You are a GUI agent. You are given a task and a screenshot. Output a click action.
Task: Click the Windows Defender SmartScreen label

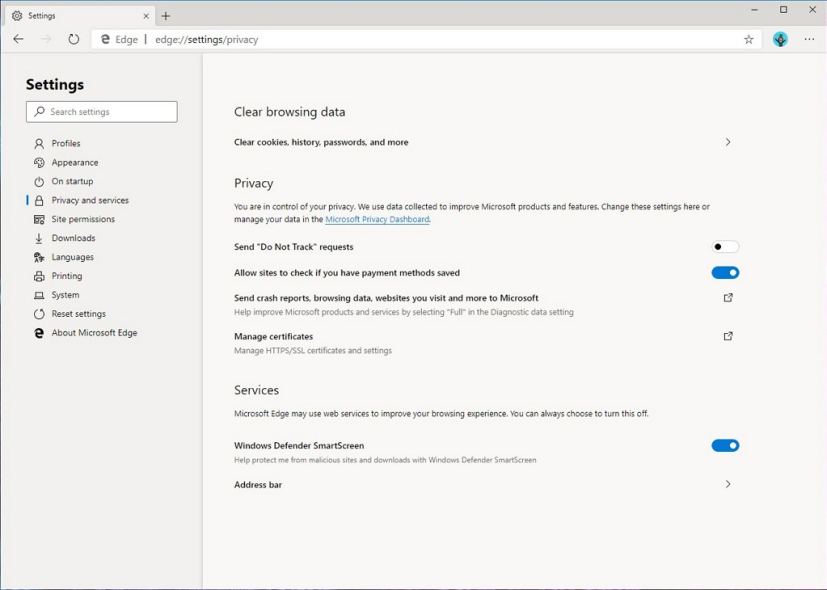click(x=299, y=446)
